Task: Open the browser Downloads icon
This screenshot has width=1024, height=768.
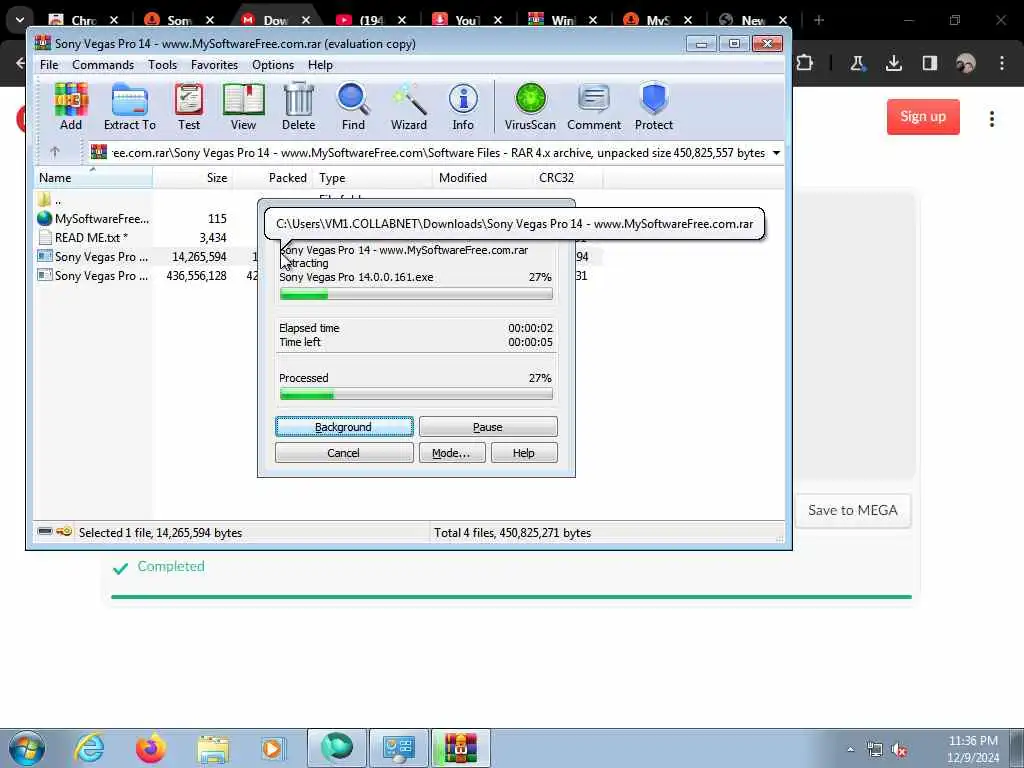Action: pos(893,63)
